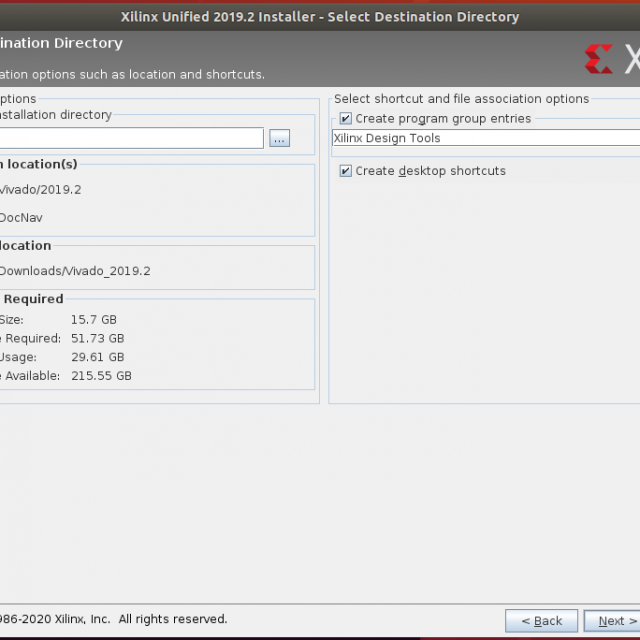Click the Xilinx Design Tools name field
The width and height of the screenshot is (640, 640).
(485, 139)
